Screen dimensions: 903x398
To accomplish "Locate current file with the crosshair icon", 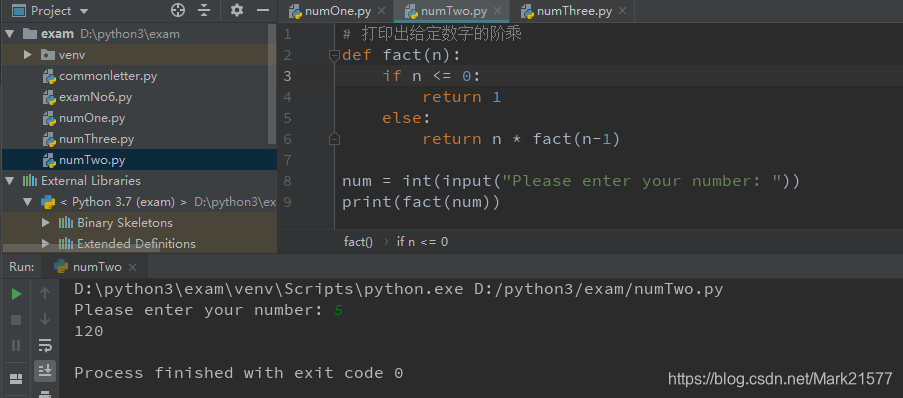I will coord(178,10).
